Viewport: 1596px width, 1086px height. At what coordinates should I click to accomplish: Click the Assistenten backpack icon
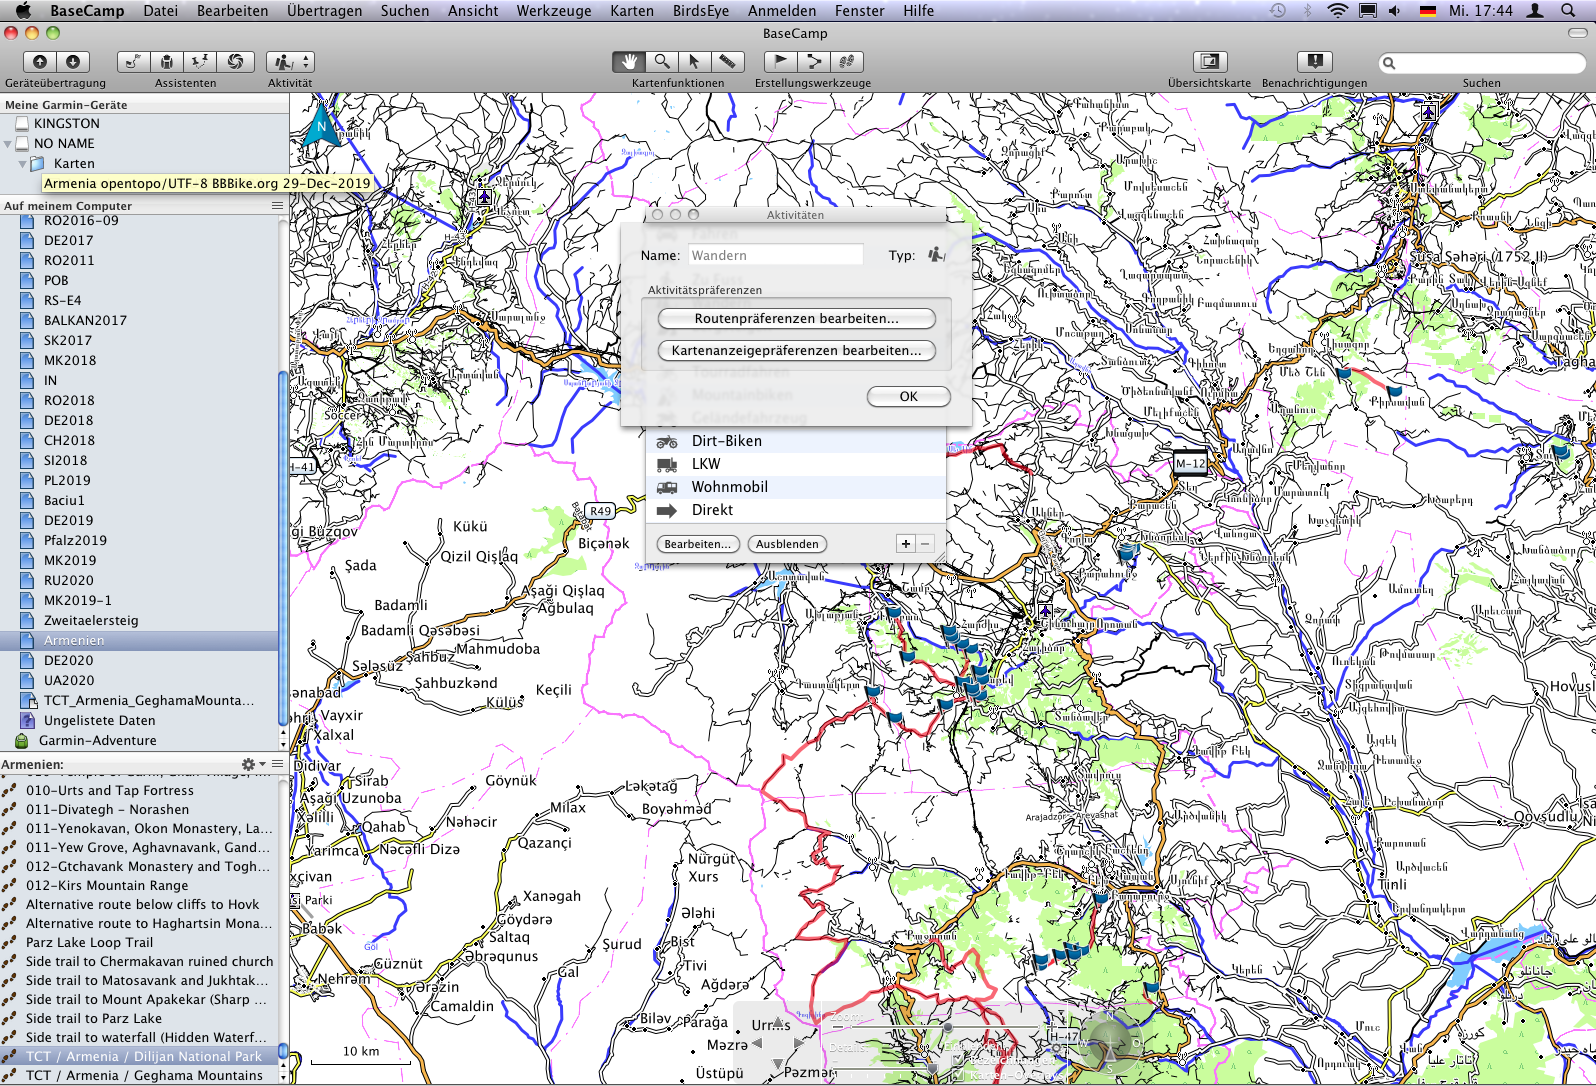[167, 62]
